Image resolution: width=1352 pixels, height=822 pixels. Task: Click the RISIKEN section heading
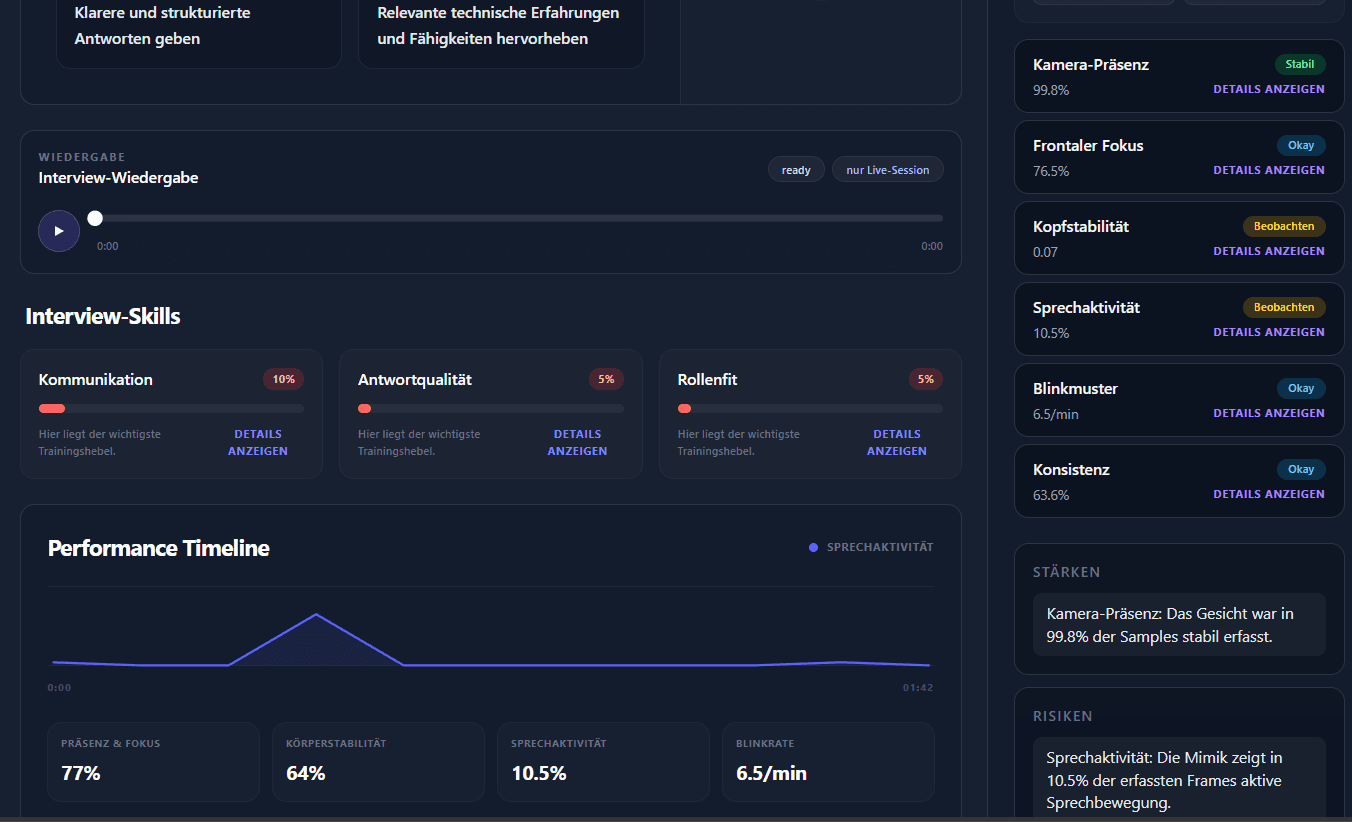[1063, 716]
